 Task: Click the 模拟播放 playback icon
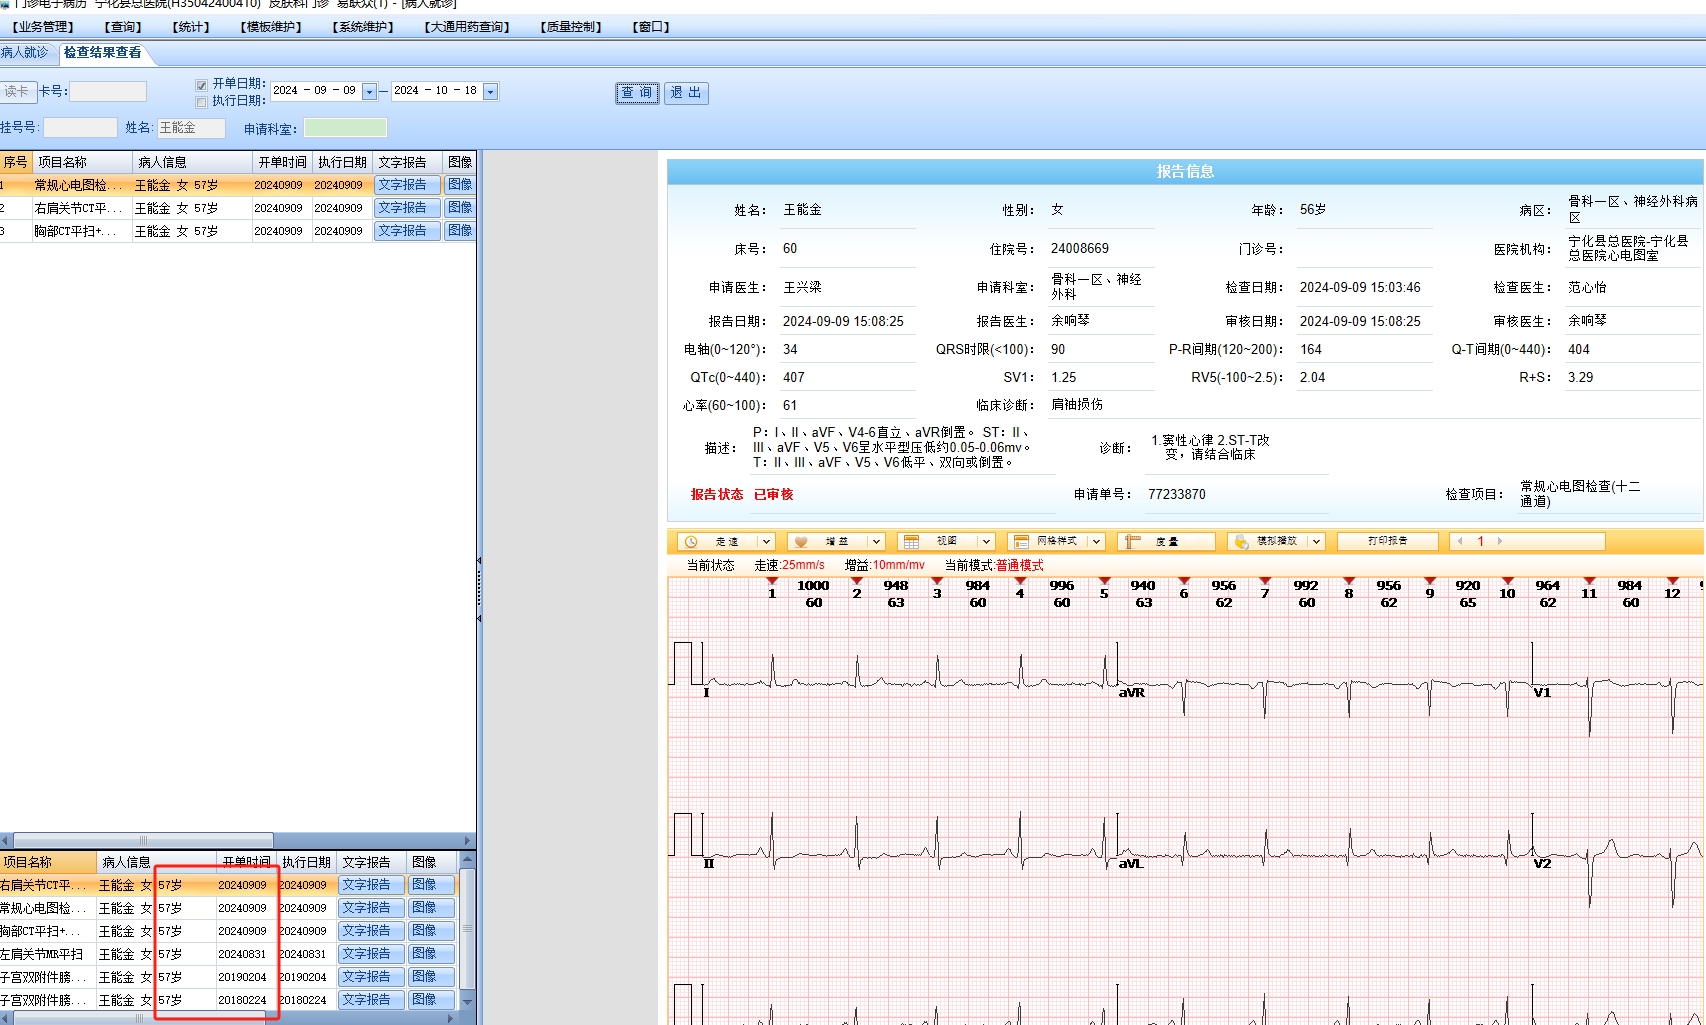[x=1241, y=542]
